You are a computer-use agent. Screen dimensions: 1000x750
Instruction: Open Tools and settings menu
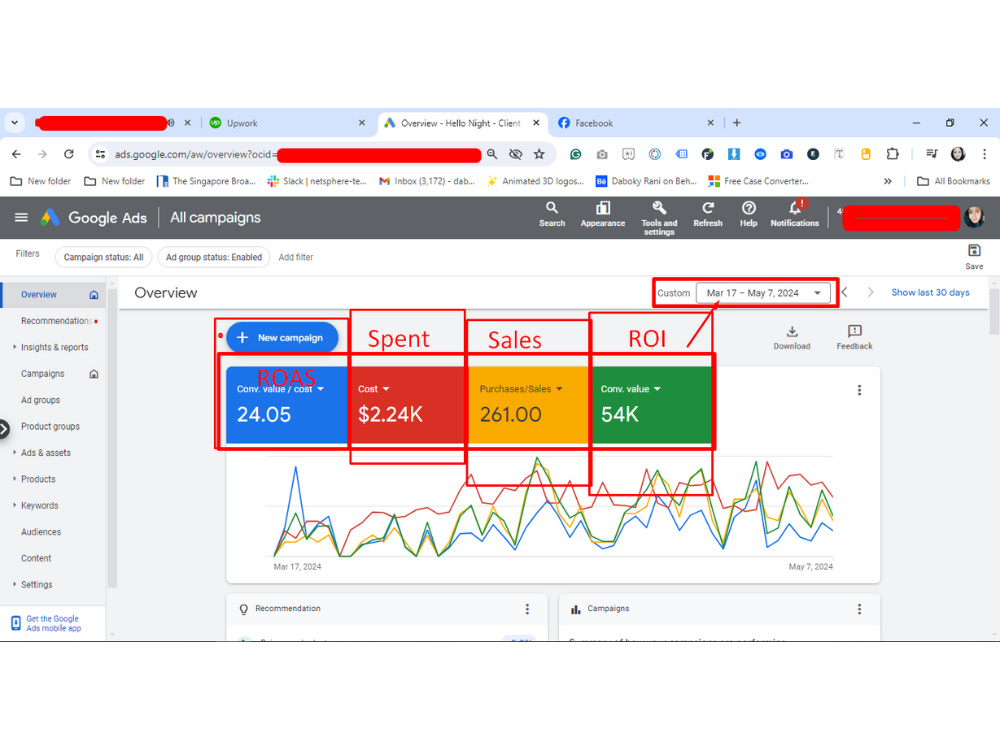(x=659, y=218)
